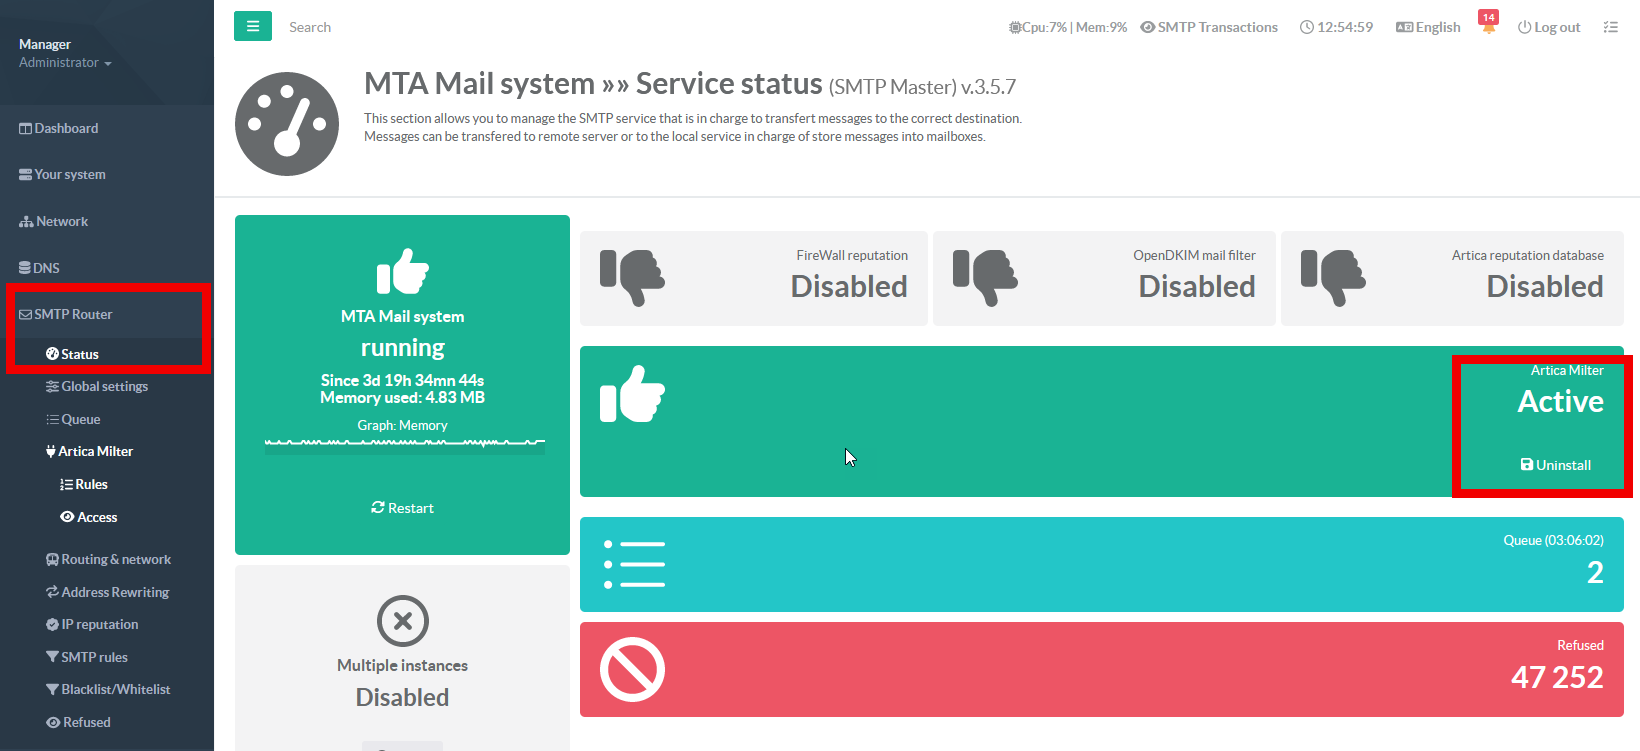Open the notifications bell with badge 14

(1488, 26)
